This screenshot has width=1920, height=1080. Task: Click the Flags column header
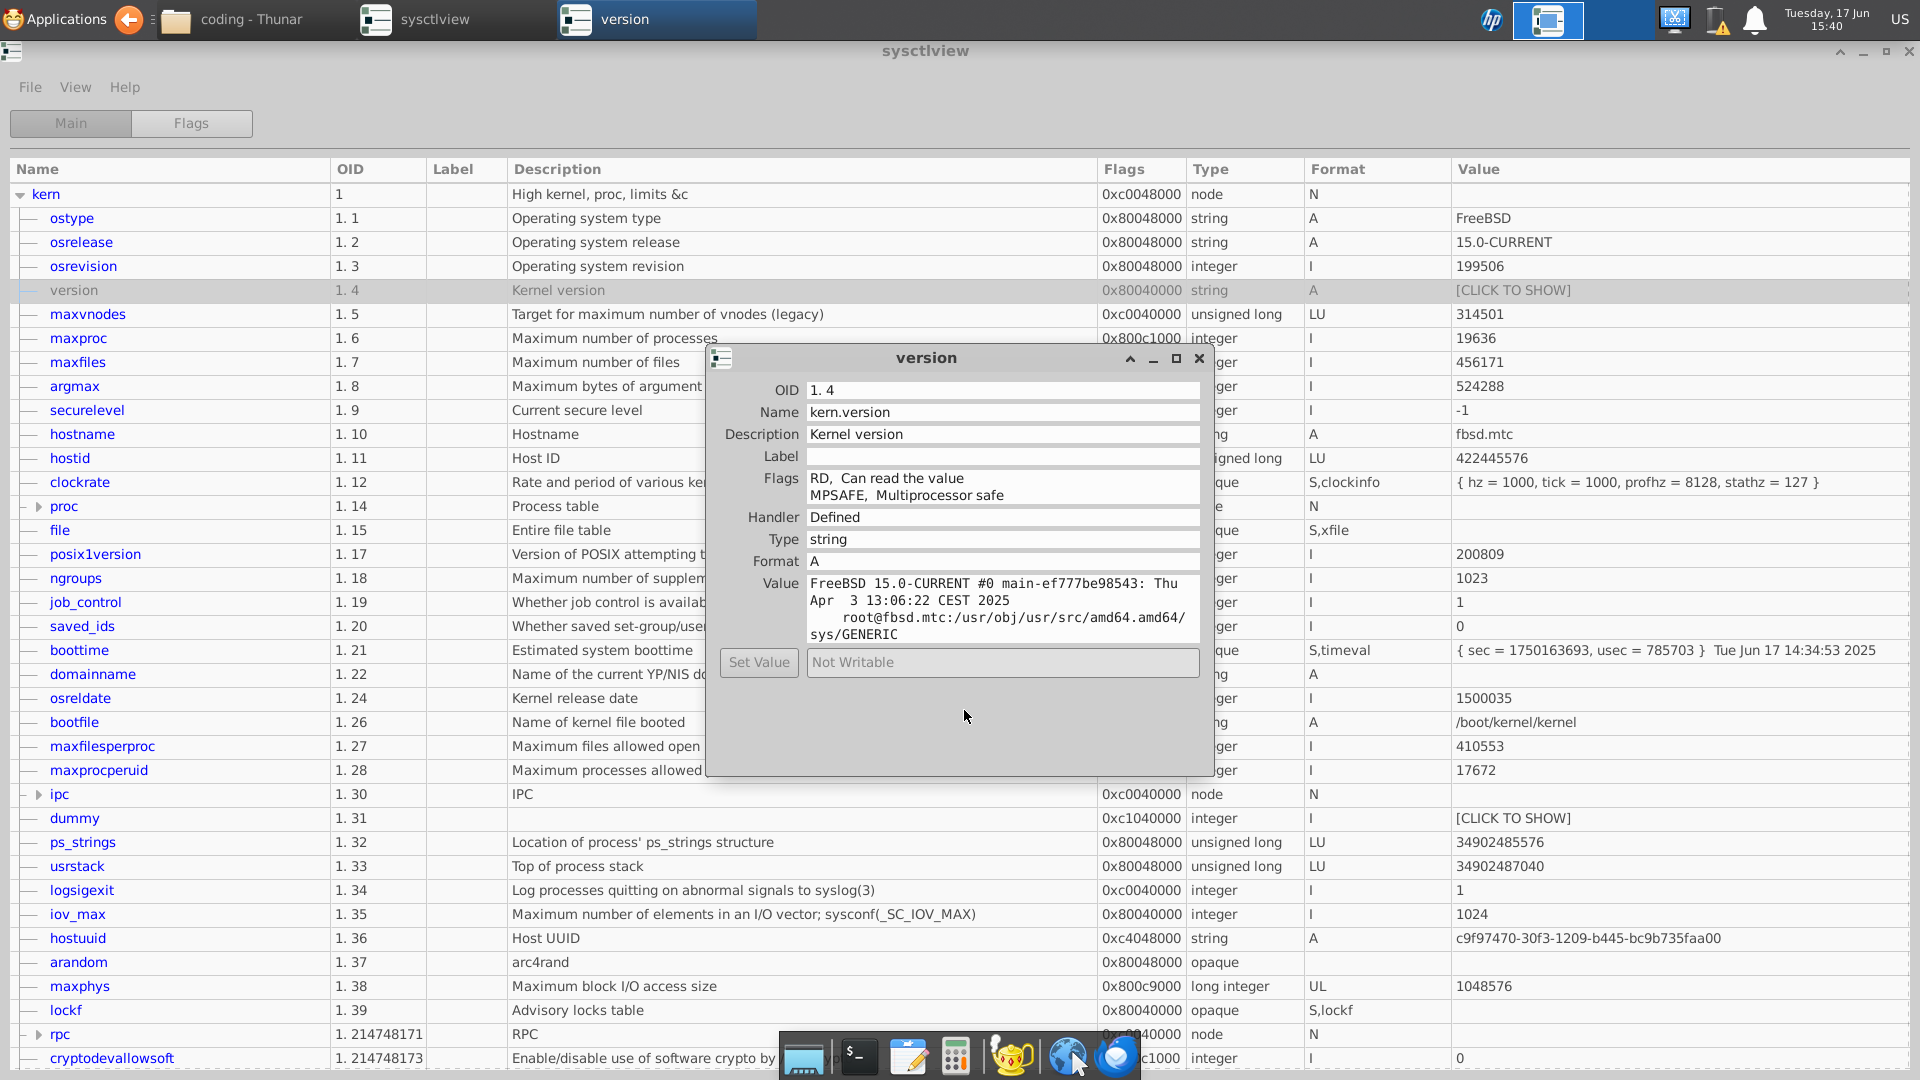(1142, 169)
